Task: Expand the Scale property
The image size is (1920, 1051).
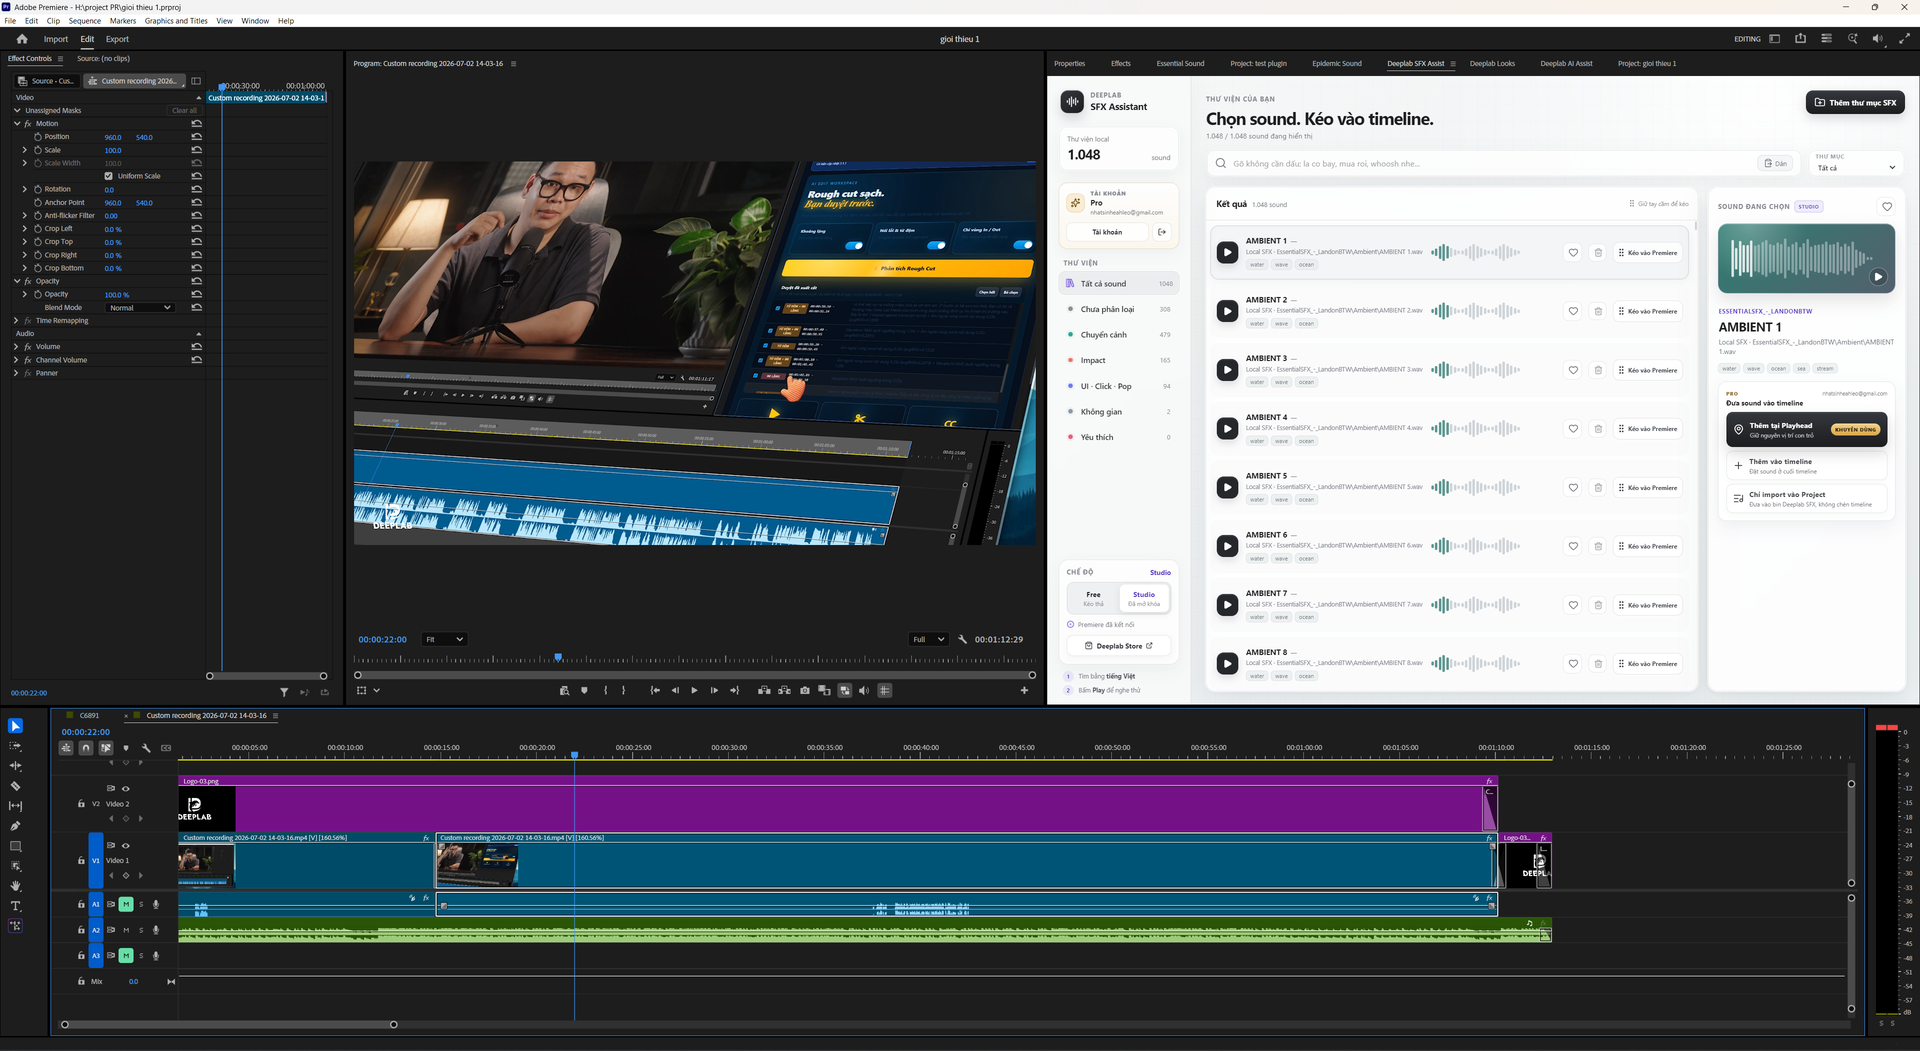Action: pos(25,150)
